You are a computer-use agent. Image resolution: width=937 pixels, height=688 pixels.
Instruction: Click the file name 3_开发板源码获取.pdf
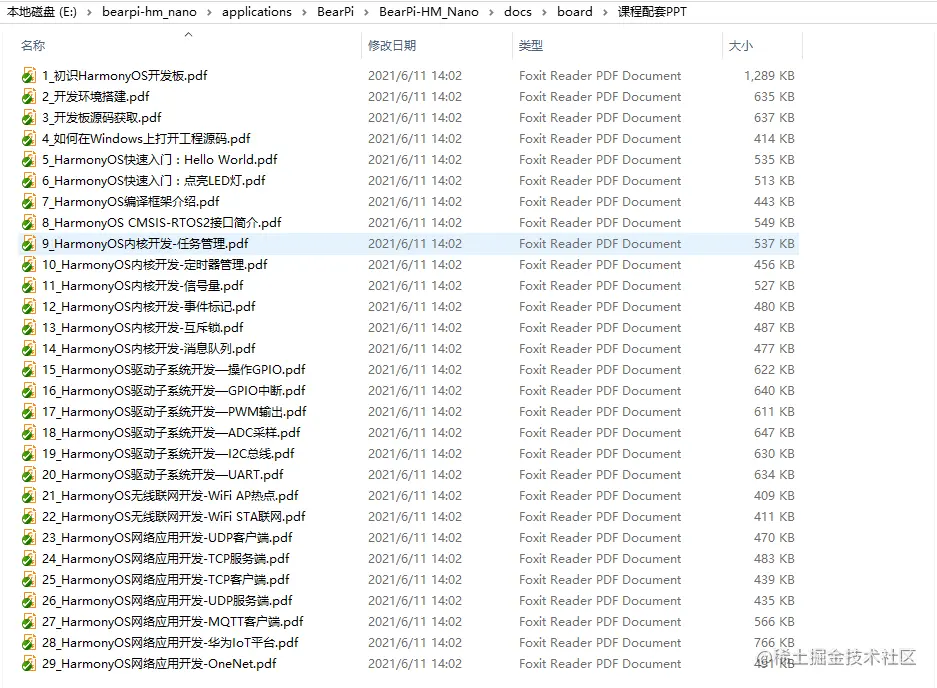(x=102, y=117)
